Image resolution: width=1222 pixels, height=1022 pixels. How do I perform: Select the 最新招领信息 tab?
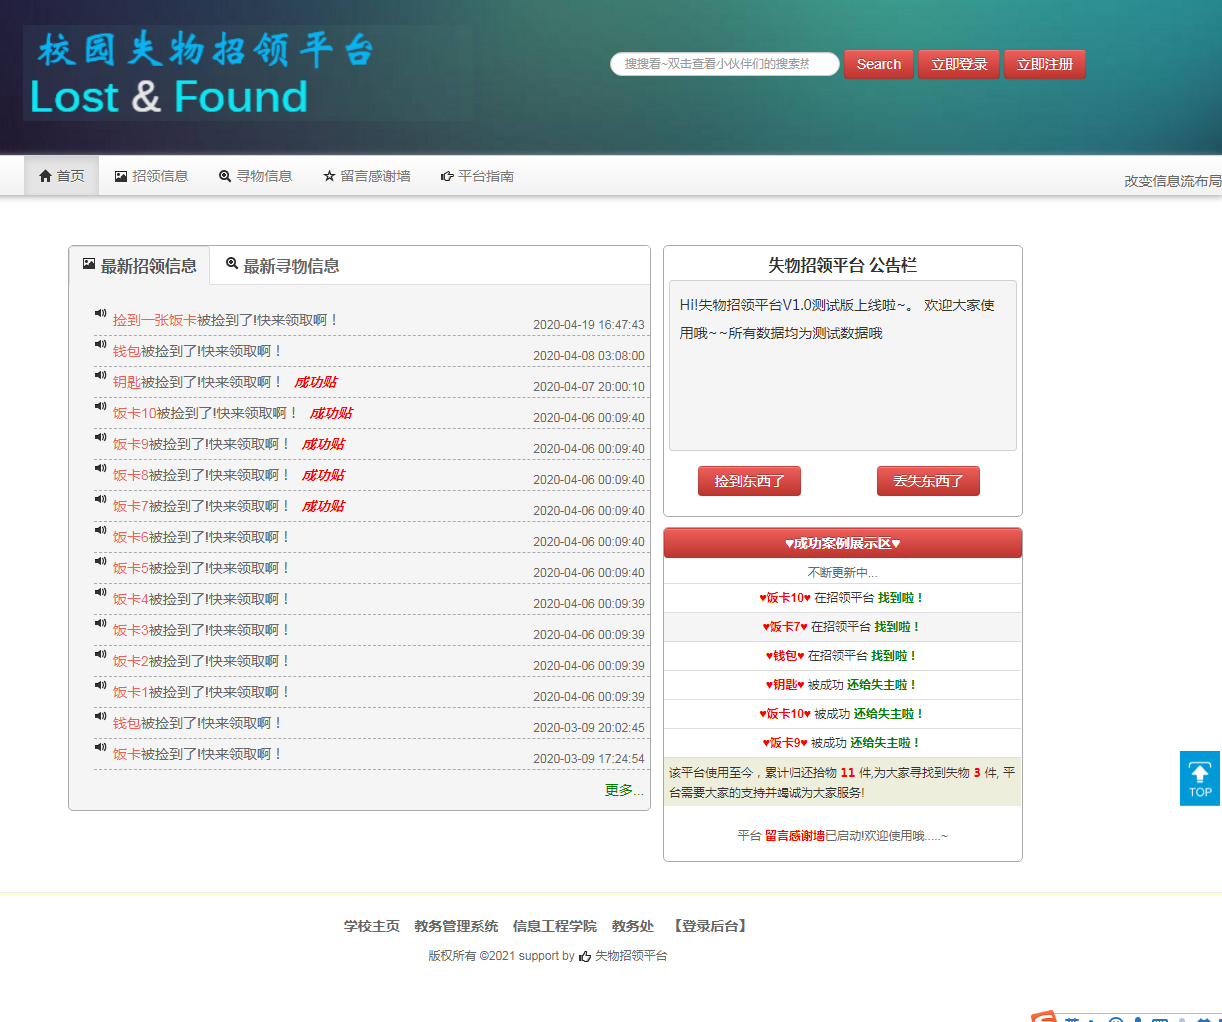139,266
